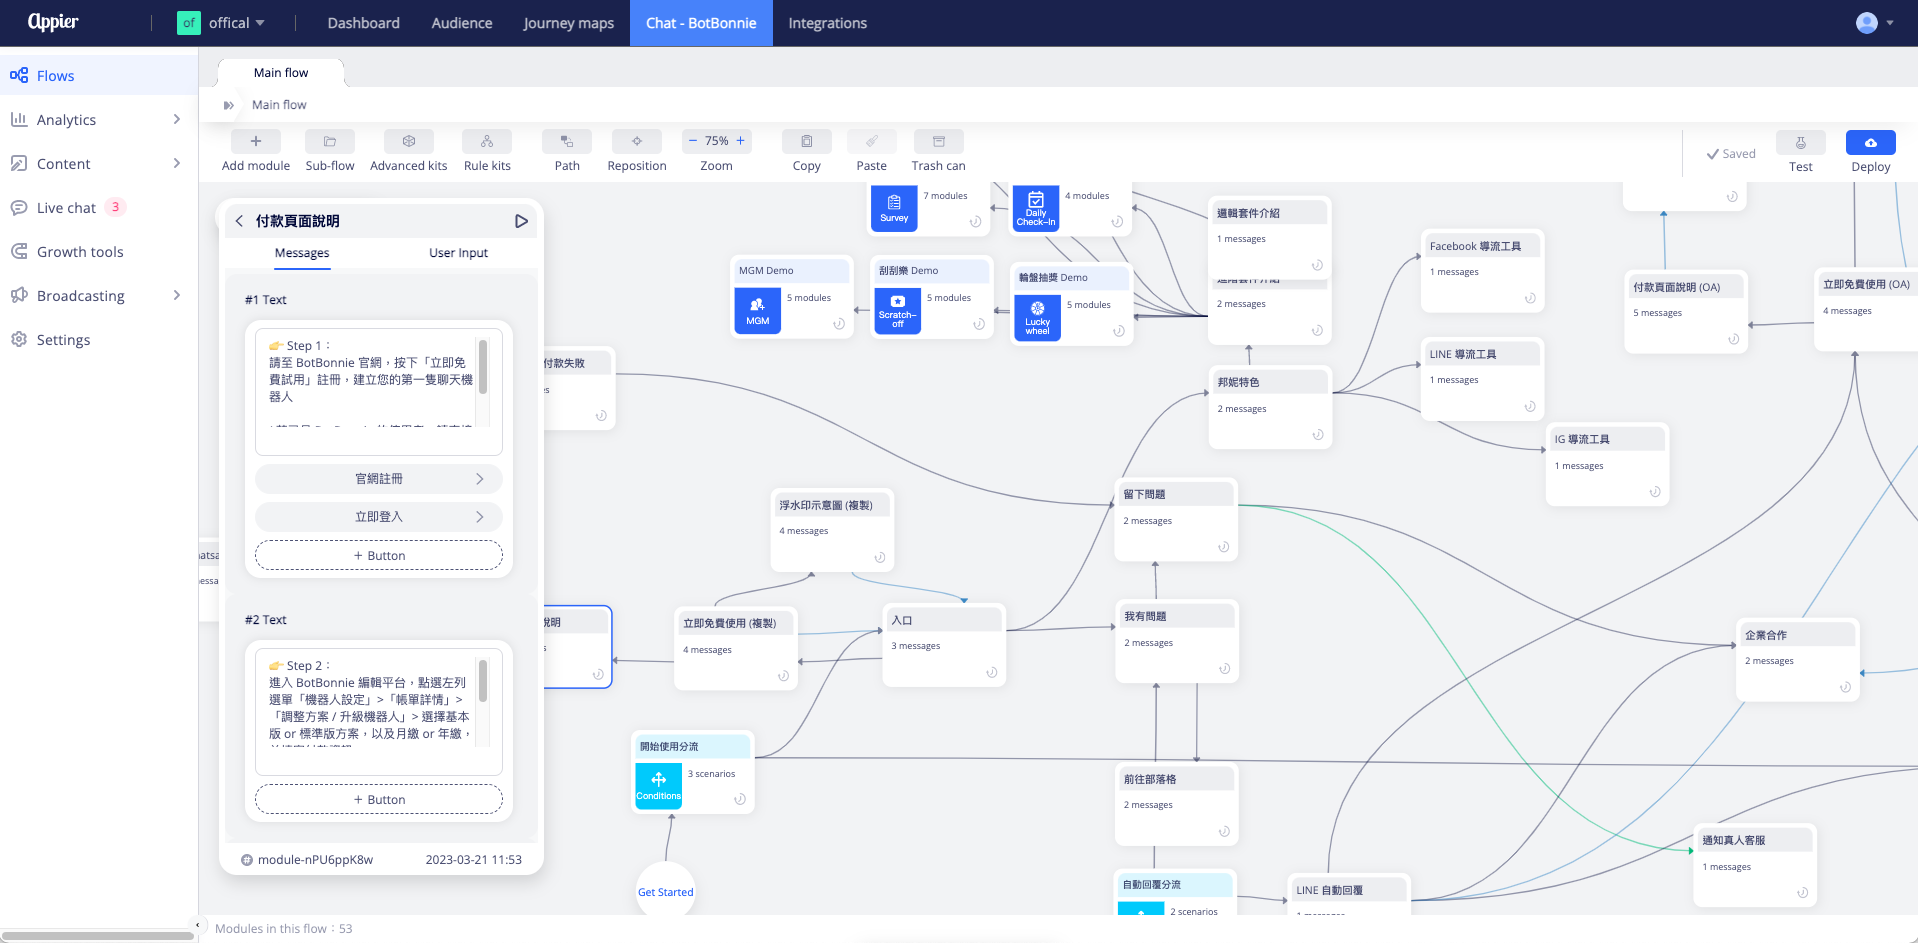Screen dimensions: 1918x943
Task: Click the bottom horizontal scrollbar
Action: 98,937
